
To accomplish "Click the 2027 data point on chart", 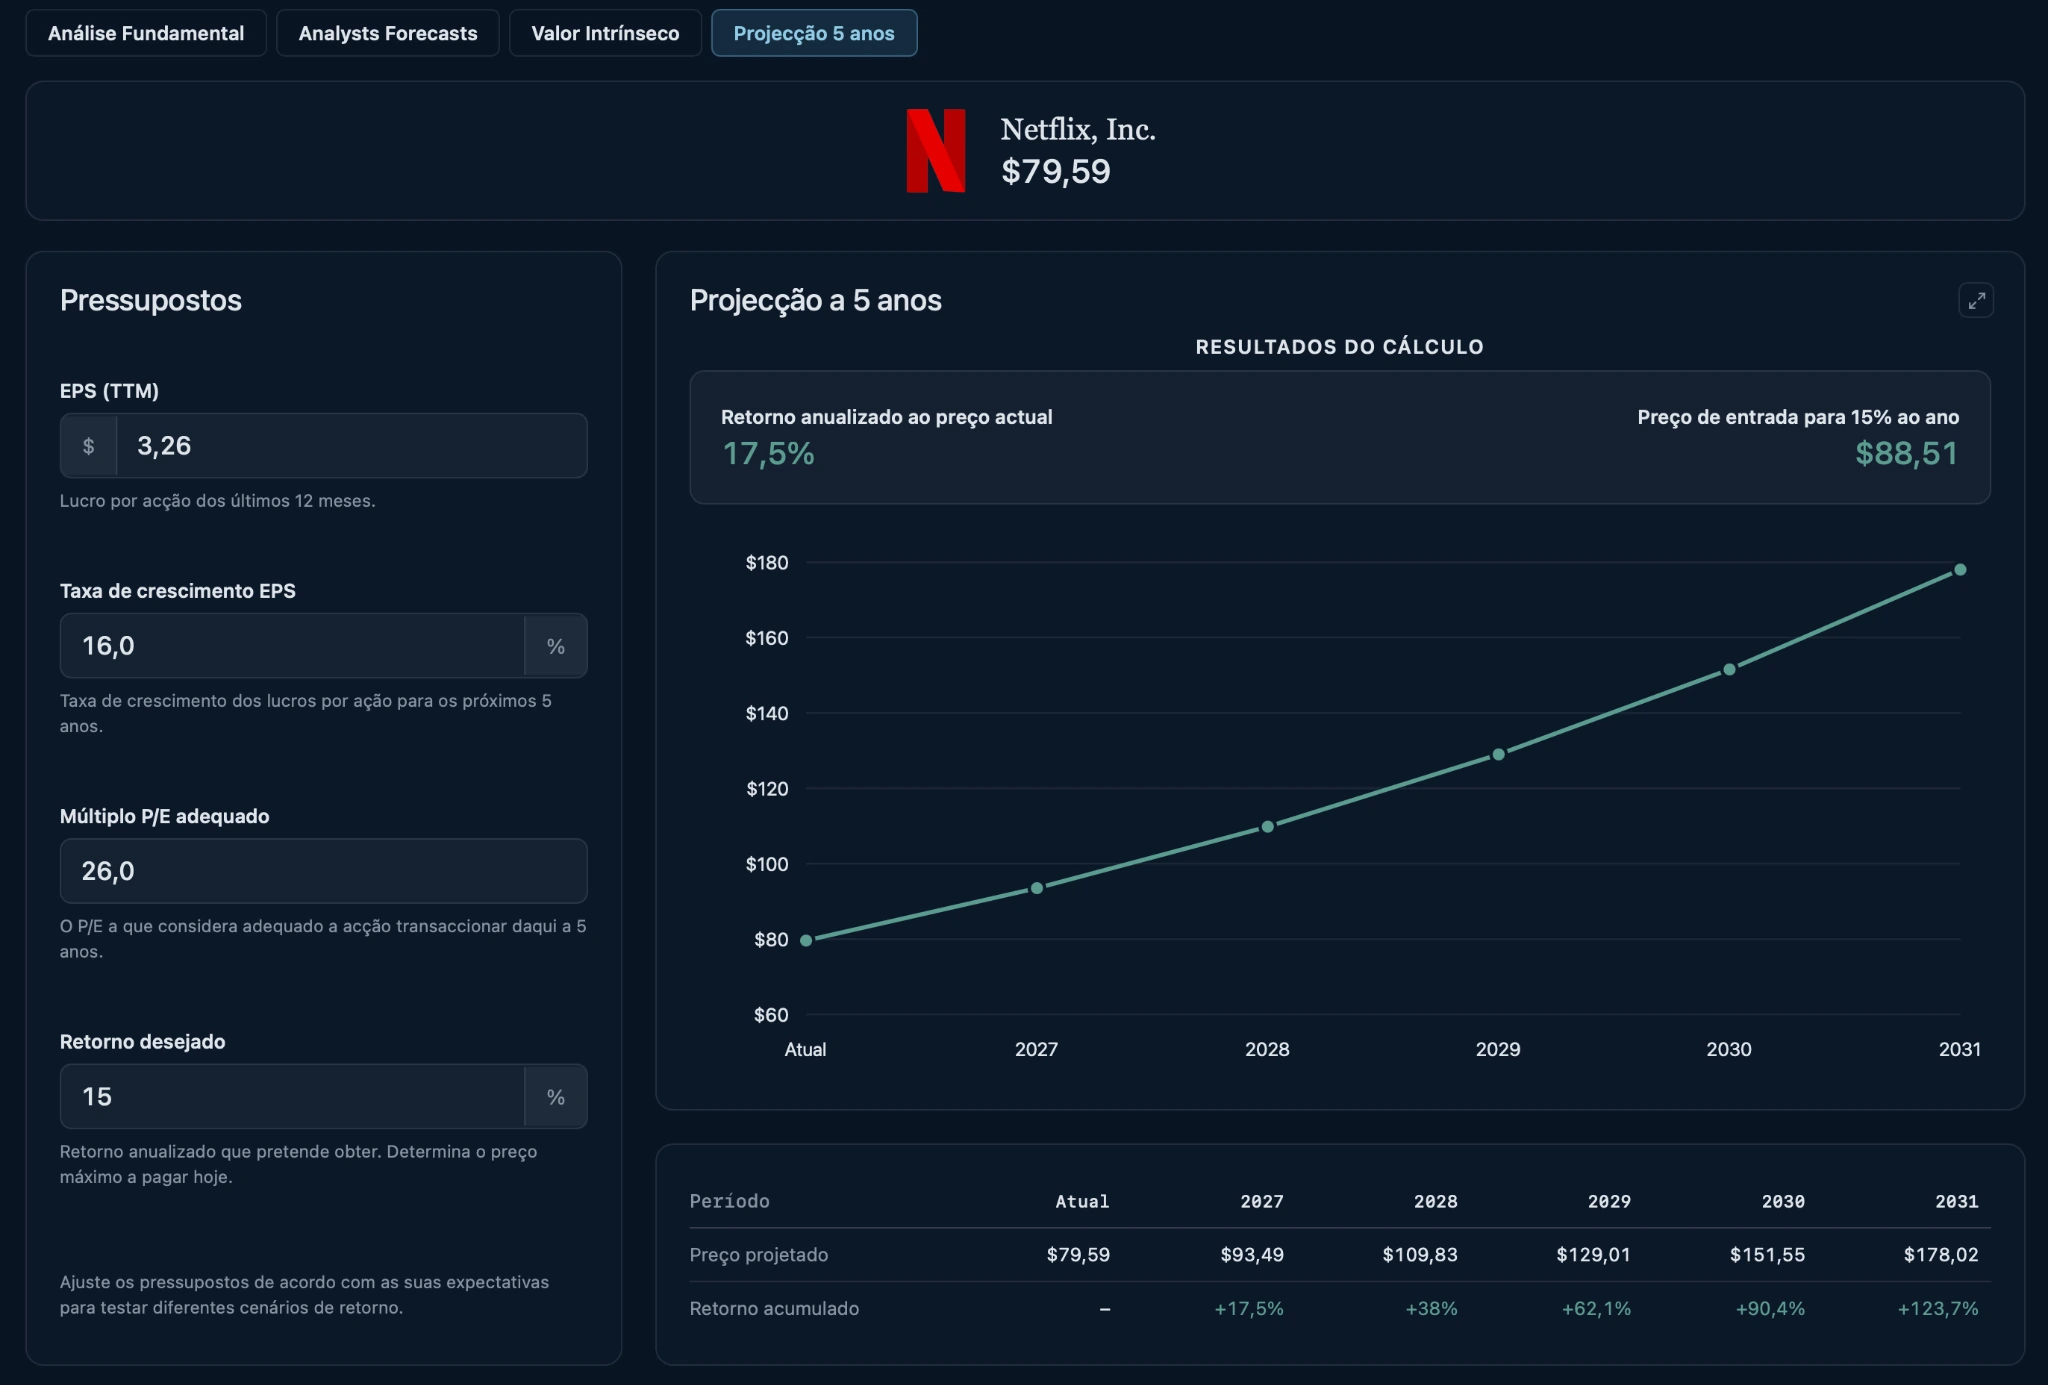I will [1037, 888].
